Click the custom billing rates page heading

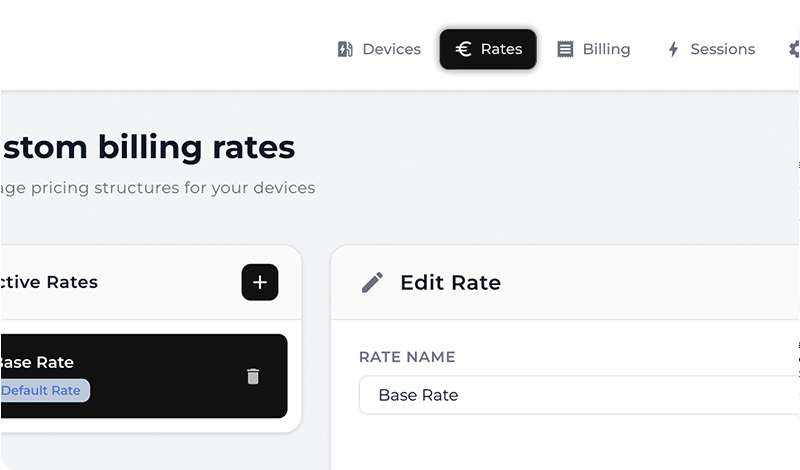coord(148,148)
